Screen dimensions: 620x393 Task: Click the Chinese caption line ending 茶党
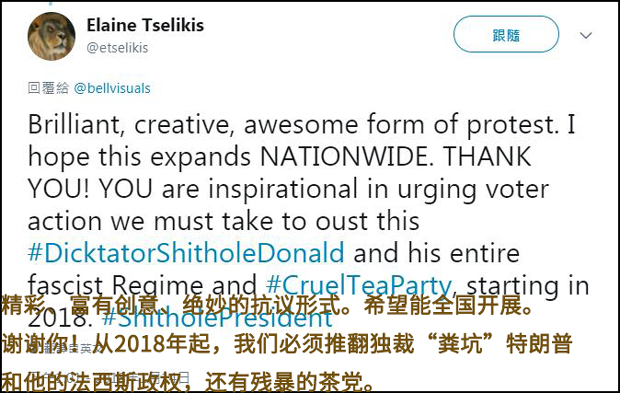188,381
